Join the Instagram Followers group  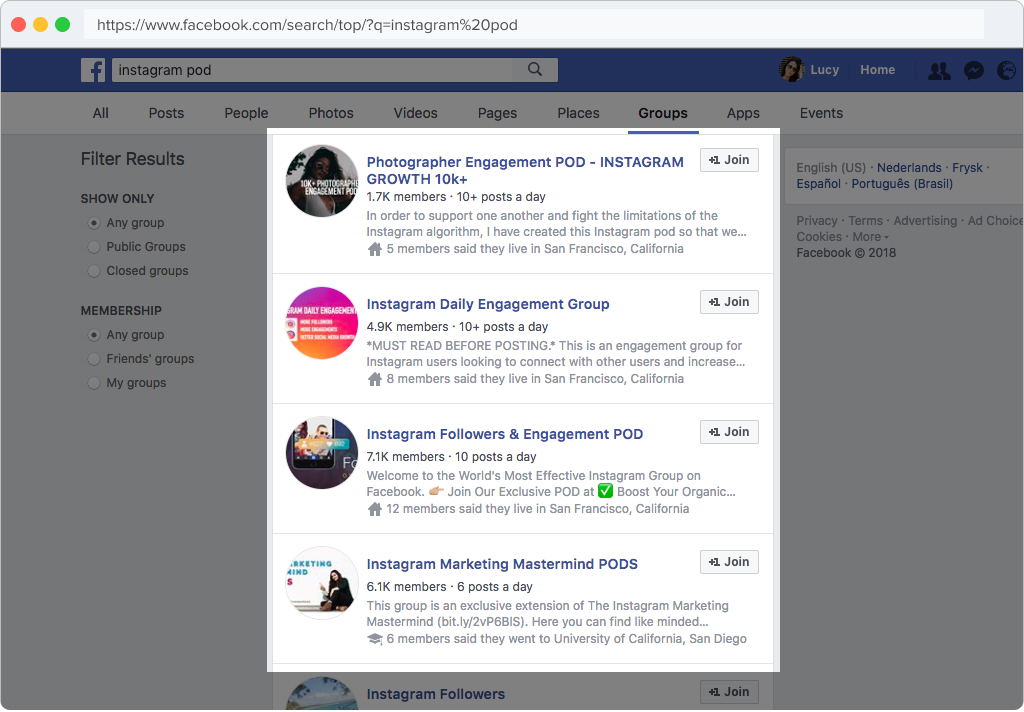pos(729,692)
